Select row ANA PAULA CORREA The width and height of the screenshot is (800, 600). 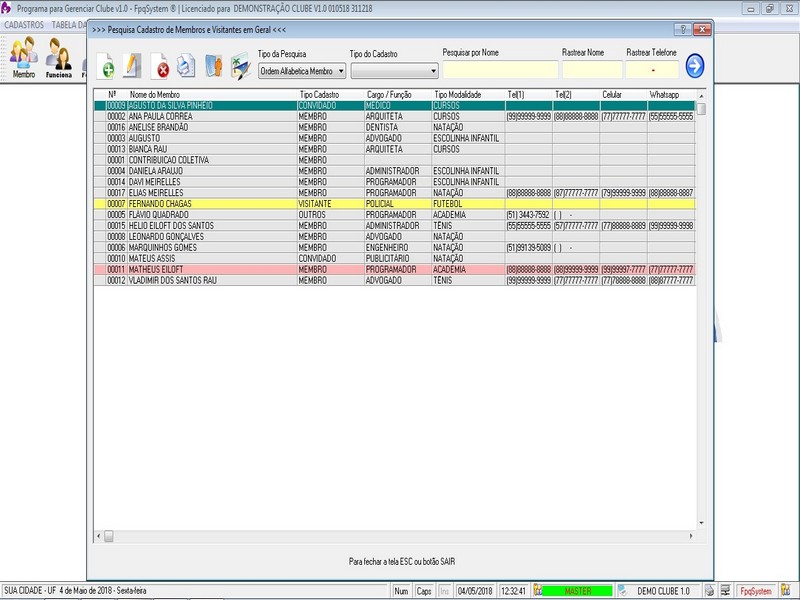point(394,116)
